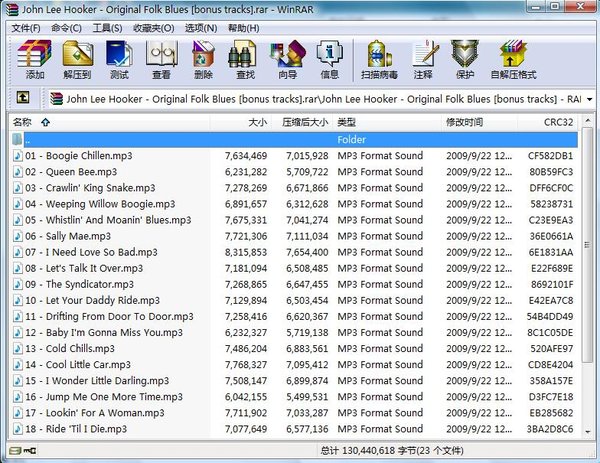The width and height of the screenshot is (600, 463).
Task: Click the Folder label in the '..' row
Action: [x=351, y=139]
